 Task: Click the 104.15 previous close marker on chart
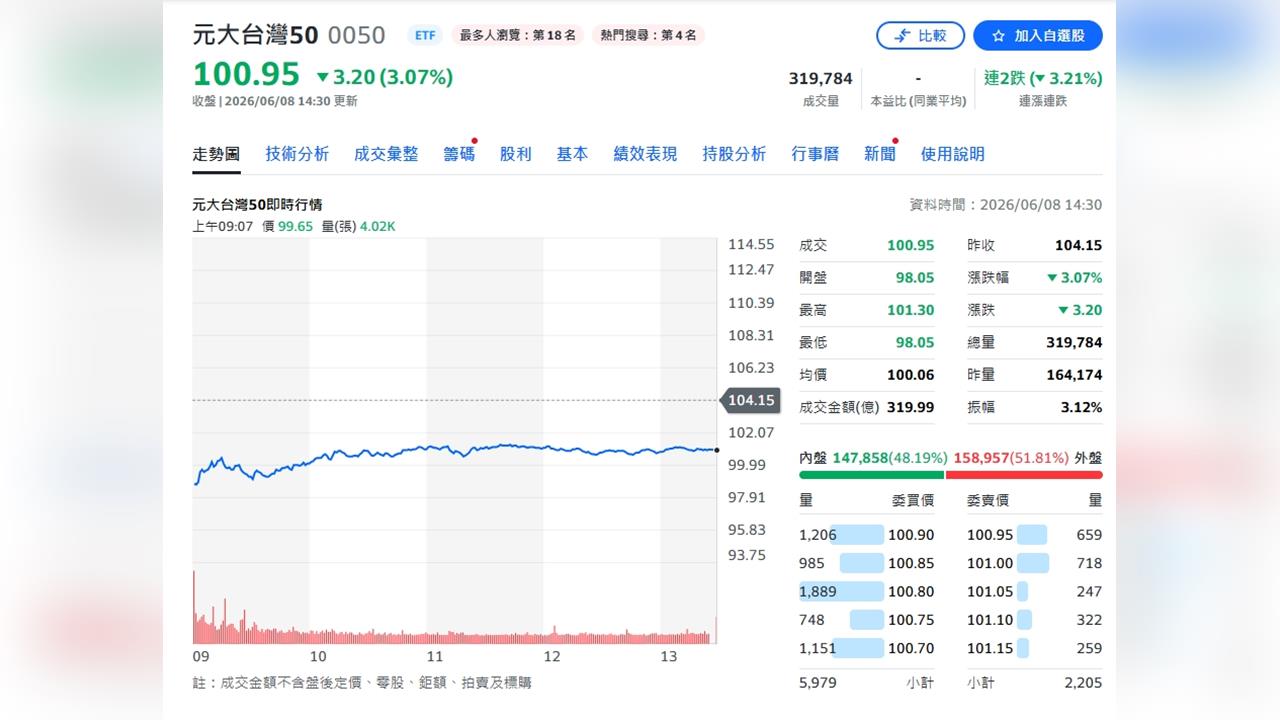pos(750,400)
